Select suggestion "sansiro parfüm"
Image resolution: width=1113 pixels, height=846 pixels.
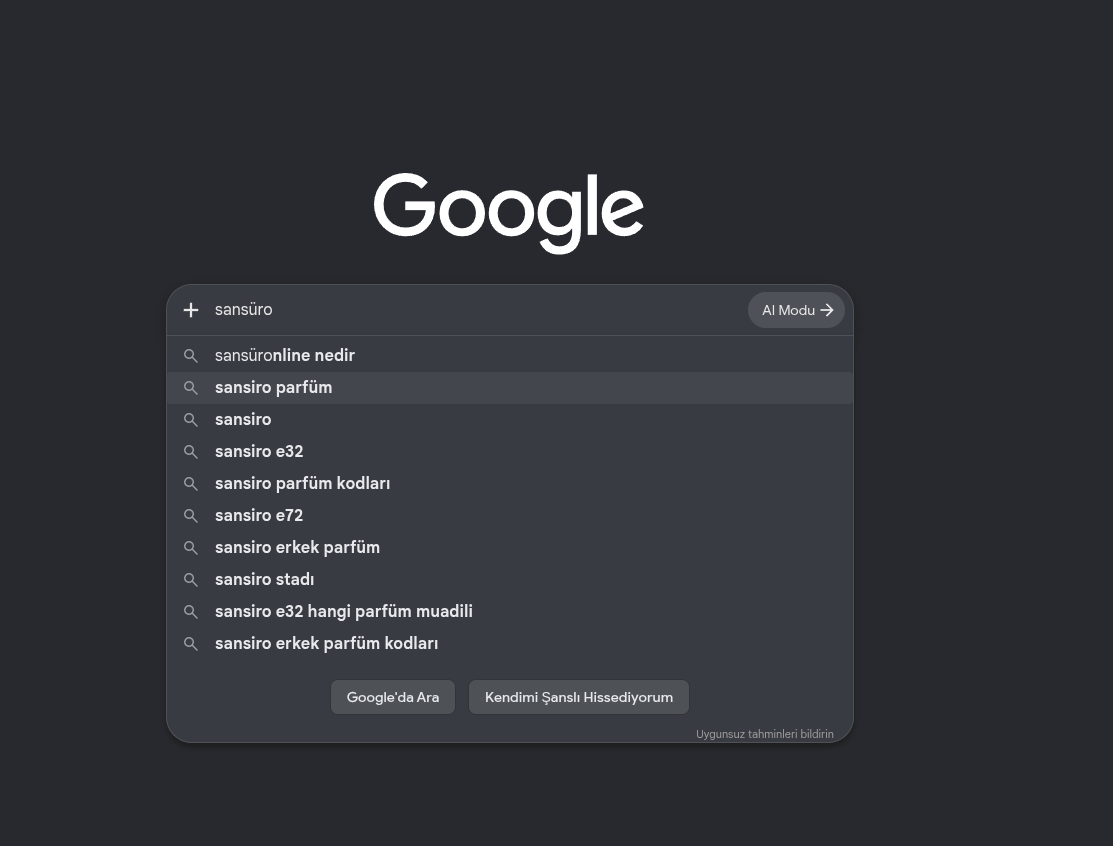[510, 388]
